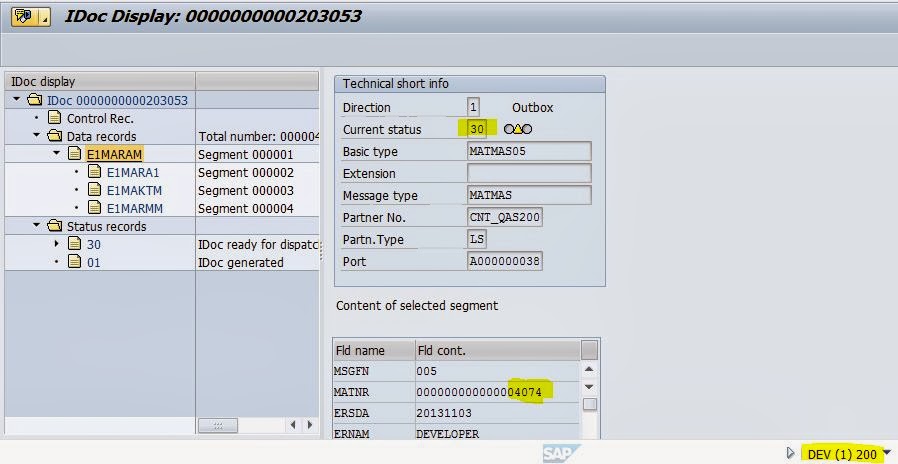Click the E1MARAM segment document icon
Screen dimensions: 898x464
tap(74, 154)
